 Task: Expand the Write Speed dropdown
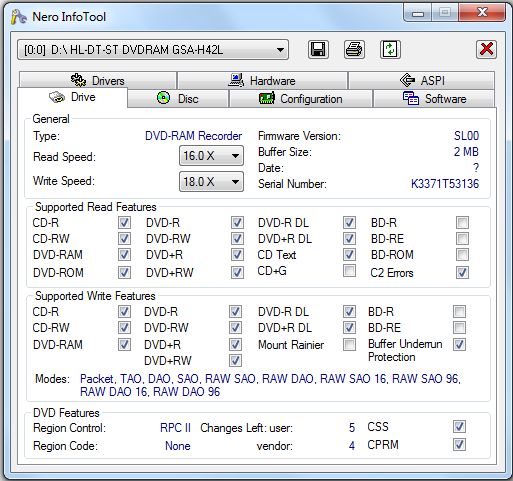coord(211,182)
